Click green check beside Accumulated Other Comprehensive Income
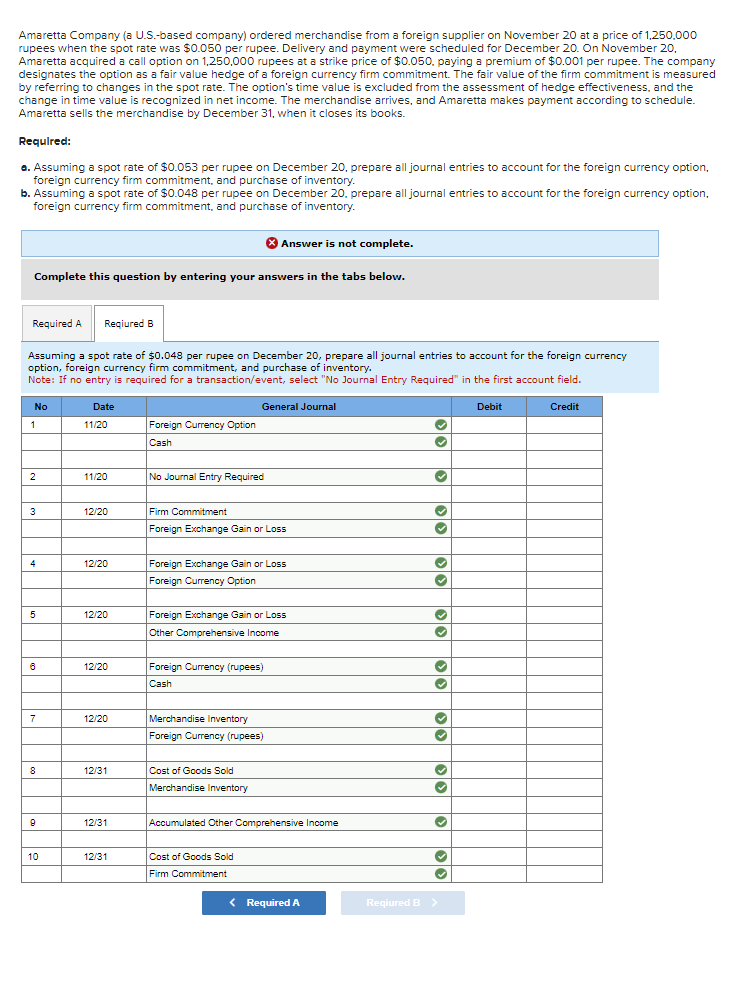The width and height of the screenshot is (740, 989). (441, 822)
